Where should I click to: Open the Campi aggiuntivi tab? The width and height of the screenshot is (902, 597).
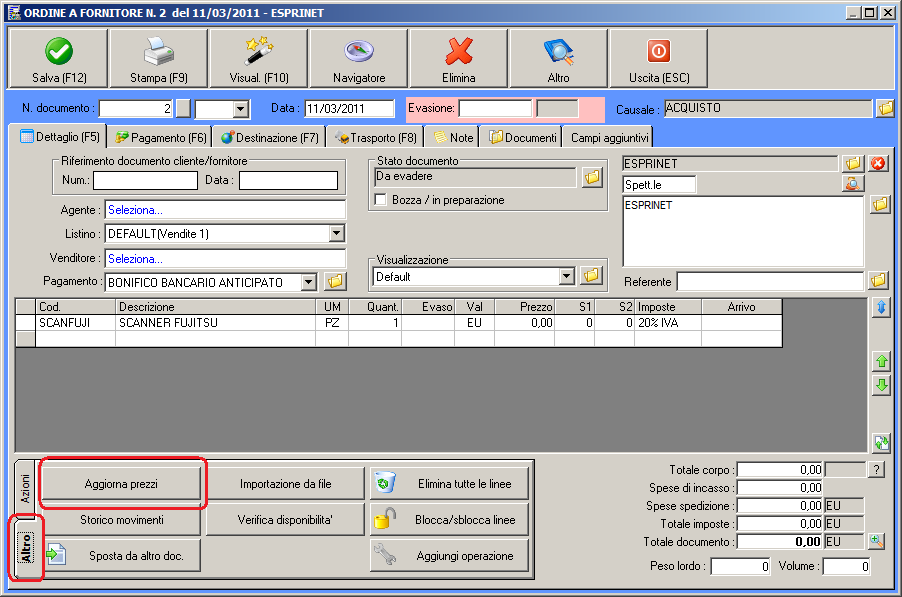(609, 137)
